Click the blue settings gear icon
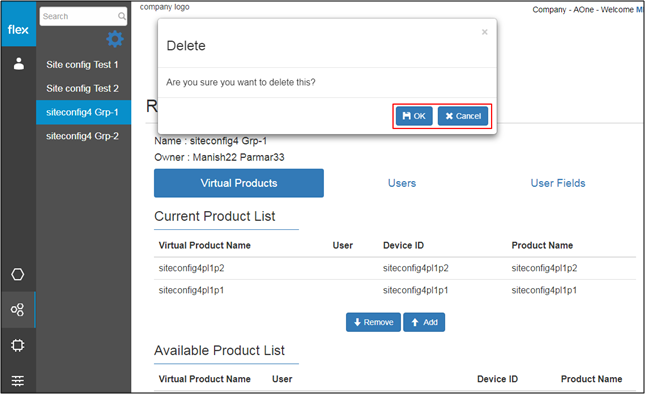Image resolution: width=645 pixels, height=394 pixels. [115, 39]
